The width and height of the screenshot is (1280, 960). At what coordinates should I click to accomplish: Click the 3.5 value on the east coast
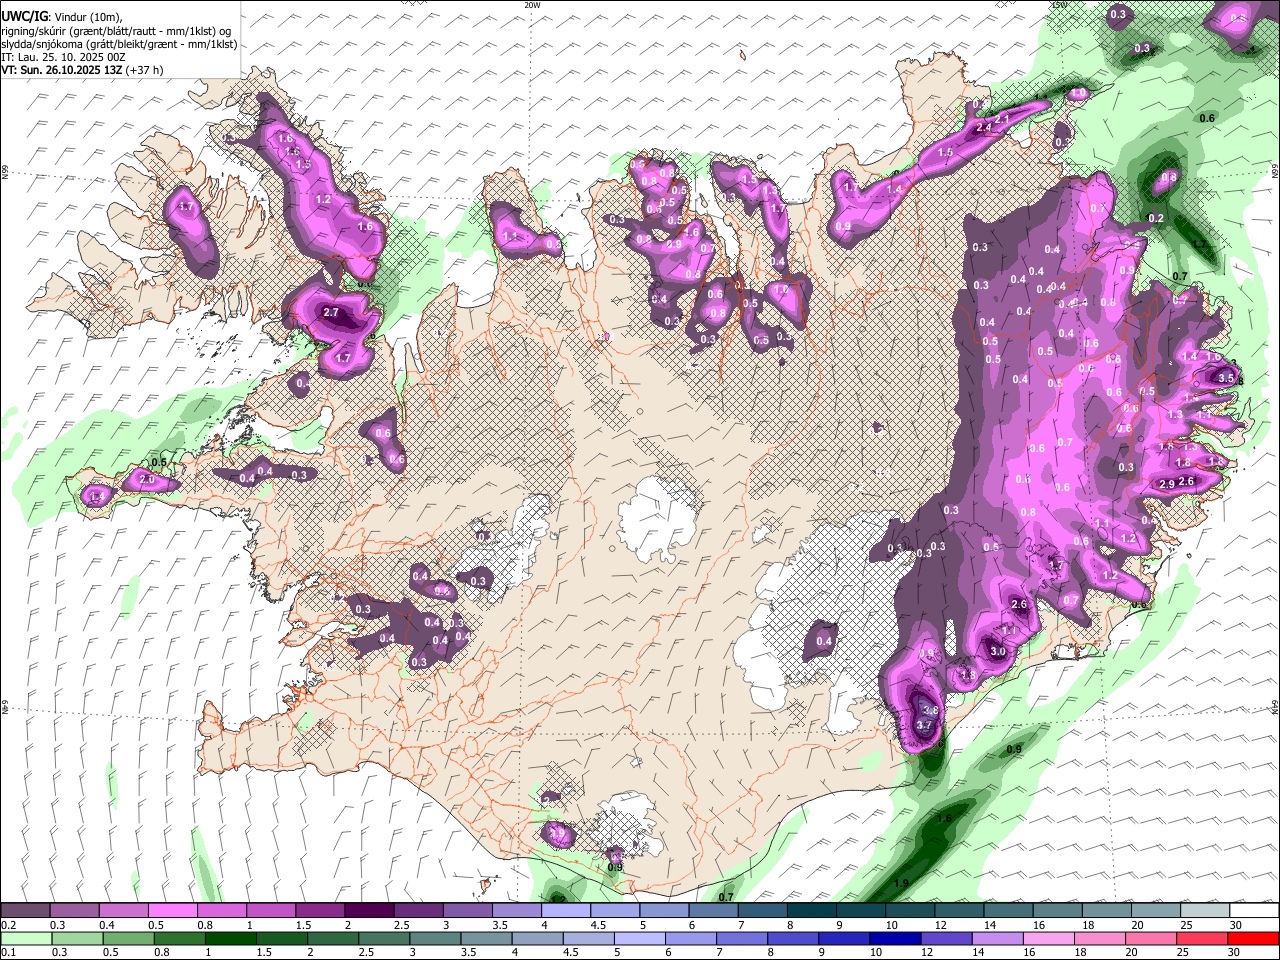point(1226,378)
